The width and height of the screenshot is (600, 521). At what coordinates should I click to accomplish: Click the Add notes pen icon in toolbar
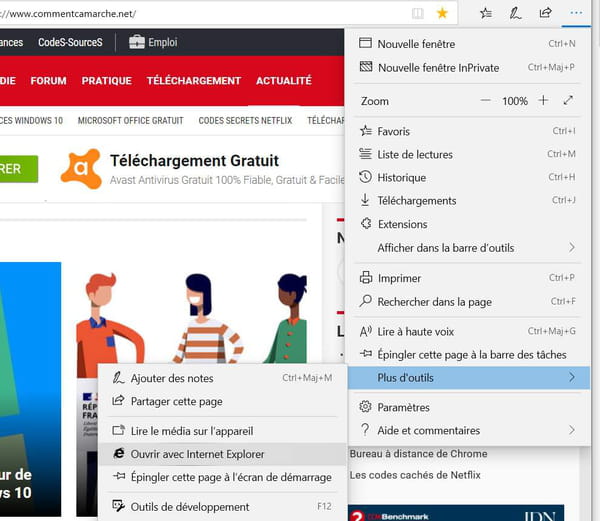[515, 13]
